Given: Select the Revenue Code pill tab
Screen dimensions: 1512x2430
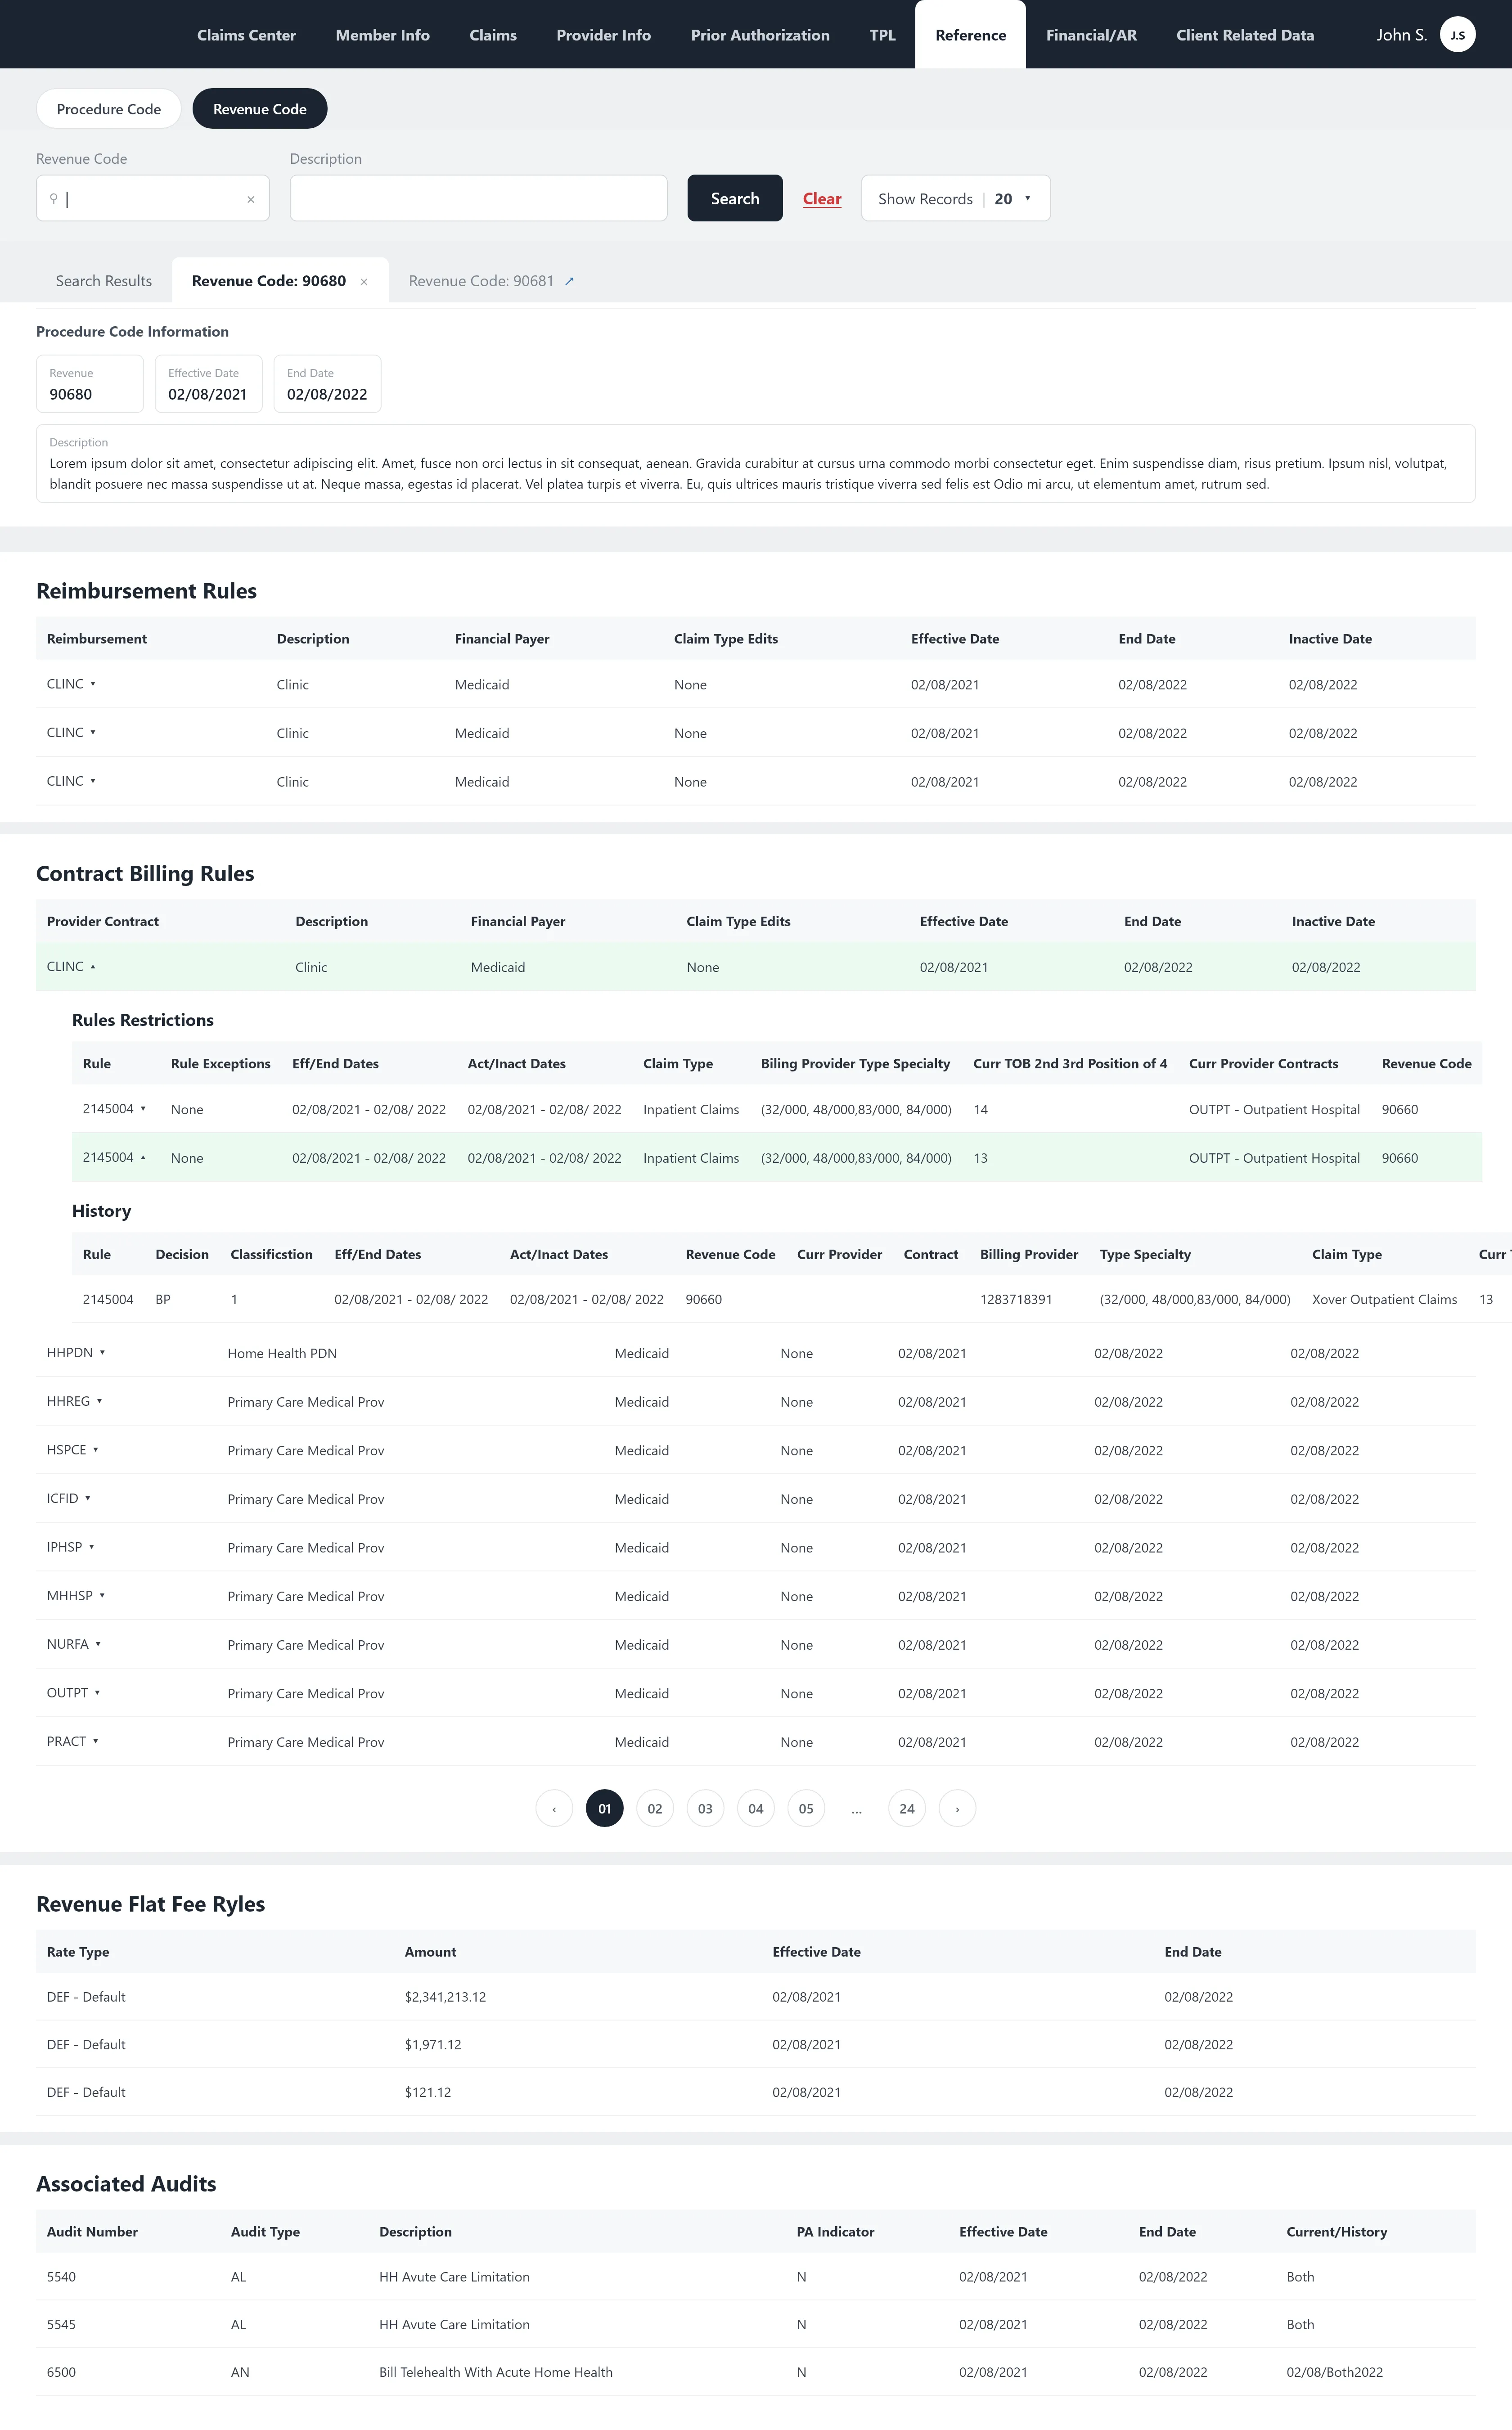Looking at the screenshot, I should click(x=259, y=109).
